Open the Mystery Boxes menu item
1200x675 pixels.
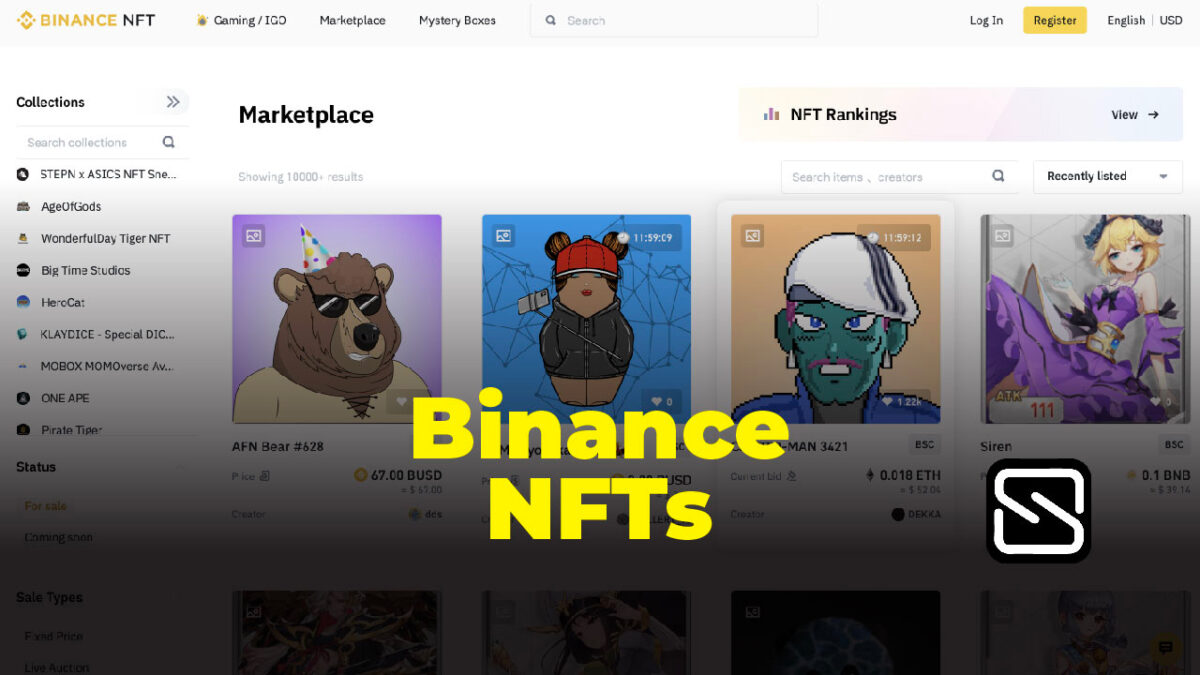(x=457, y=20)
